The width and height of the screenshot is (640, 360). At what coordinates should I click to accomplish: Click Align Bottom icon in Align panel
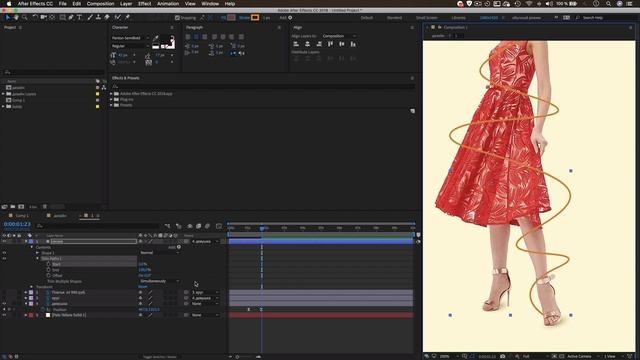(353, 44)
